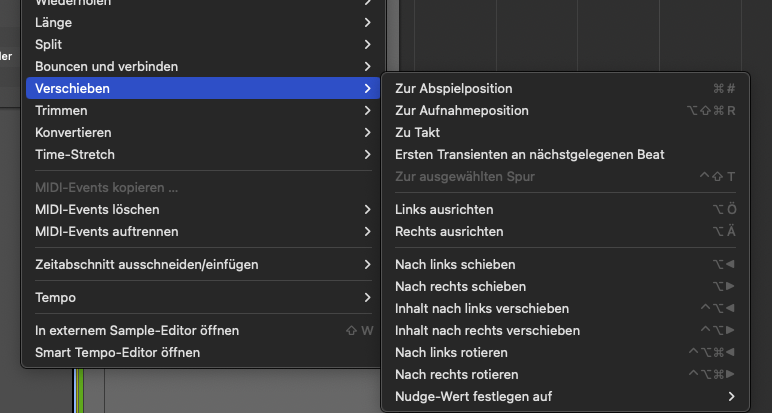Choose Inhalt nach rechts verschieben

tap(565, 330)
